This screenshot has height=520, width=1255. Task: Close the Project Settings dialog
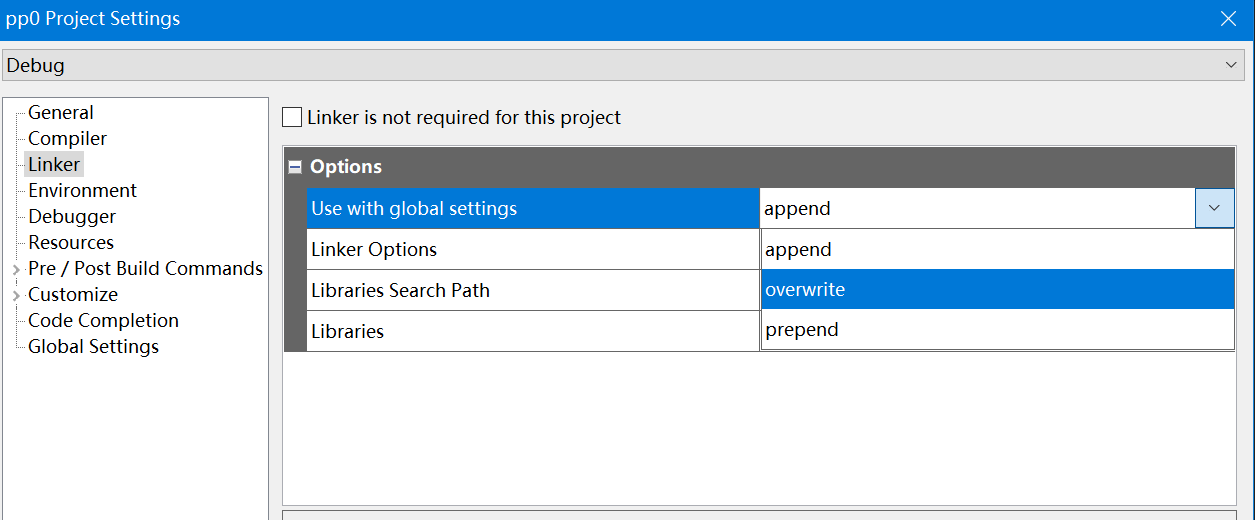[1228, 19]
